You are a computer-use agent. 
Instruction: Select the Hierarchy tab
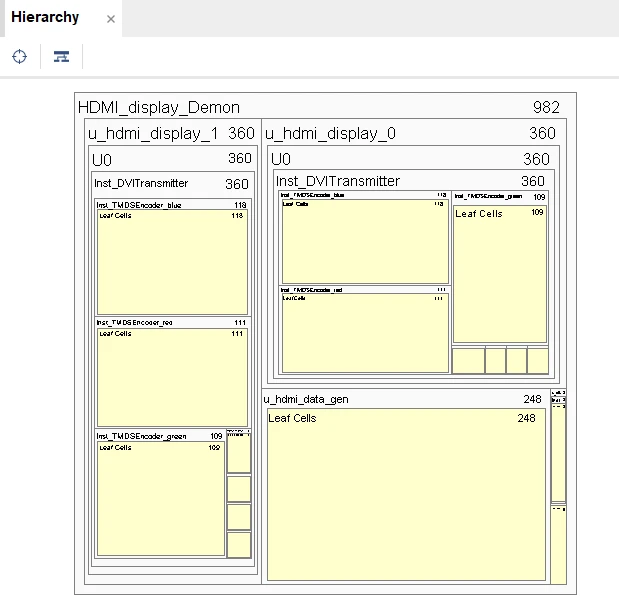click(x=45, y=18)
